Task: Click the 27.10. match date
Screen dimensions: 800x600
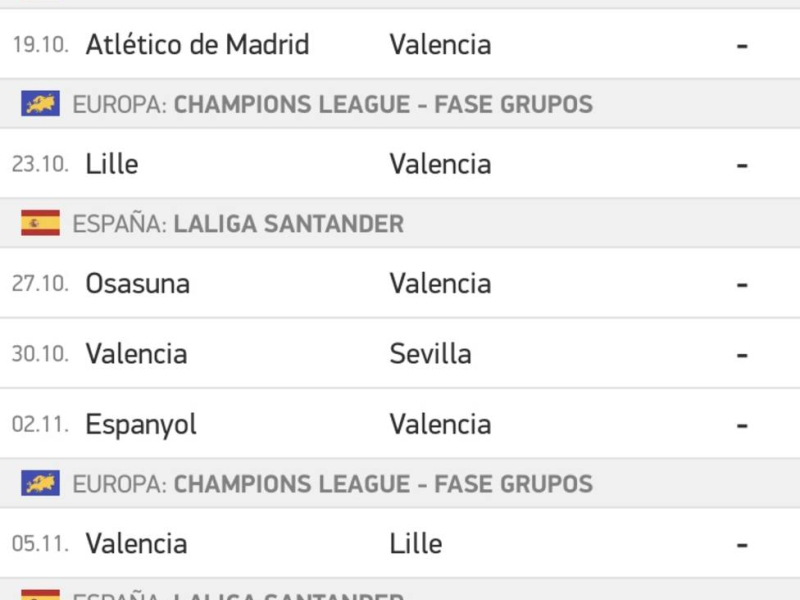Action: (40, 284)
